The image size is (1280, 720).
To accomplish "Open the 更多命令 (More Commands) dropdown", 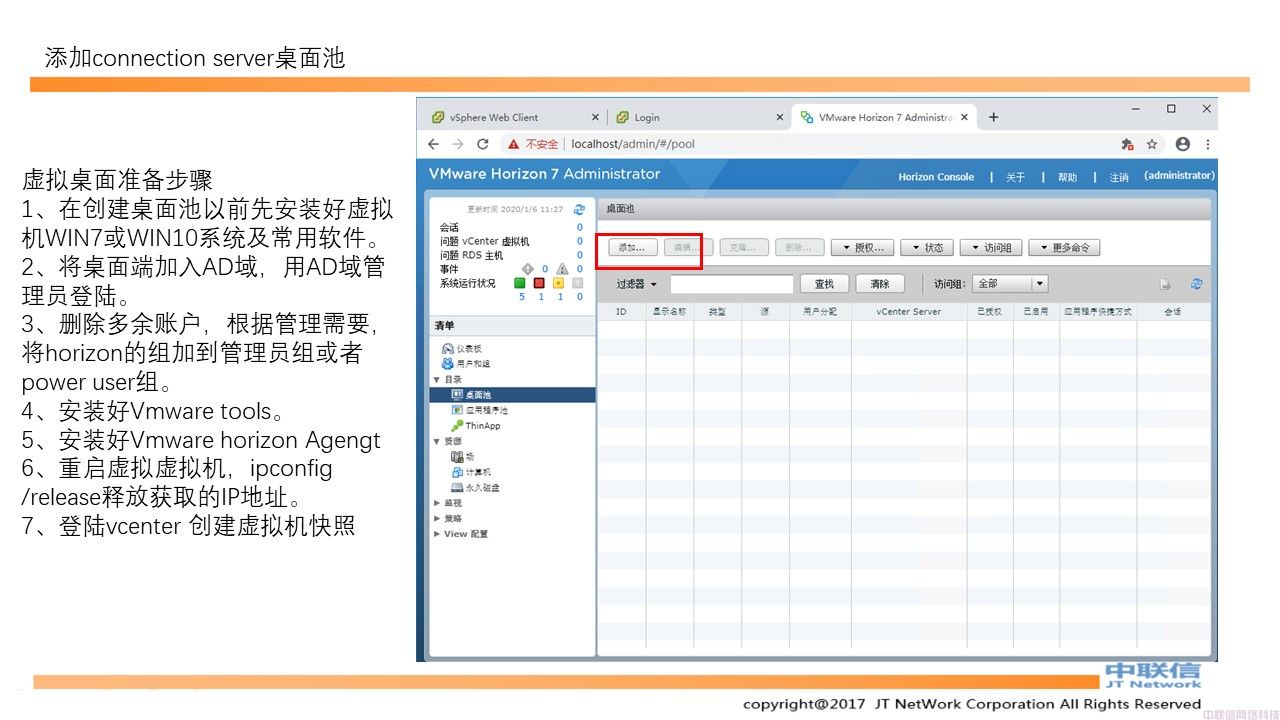I will (x=1064, y=248).
